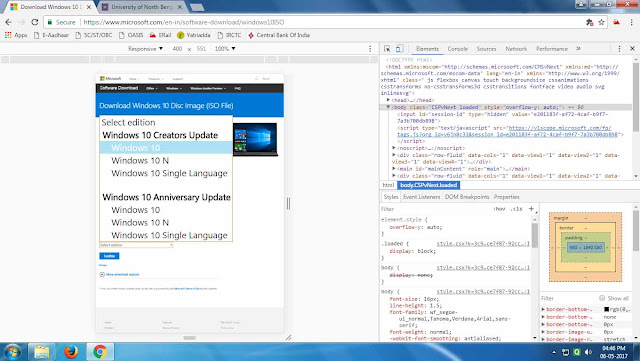Open the 100% zoom dropdown
640x361 pixels.
pyautogui.click(x=225, y=49)
